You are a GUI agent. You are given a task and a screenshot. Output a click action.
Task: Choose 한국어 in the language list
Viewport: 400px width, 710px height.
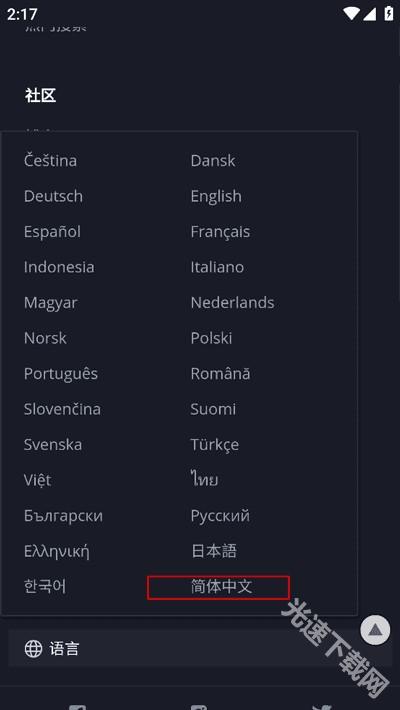coord(45,586)
